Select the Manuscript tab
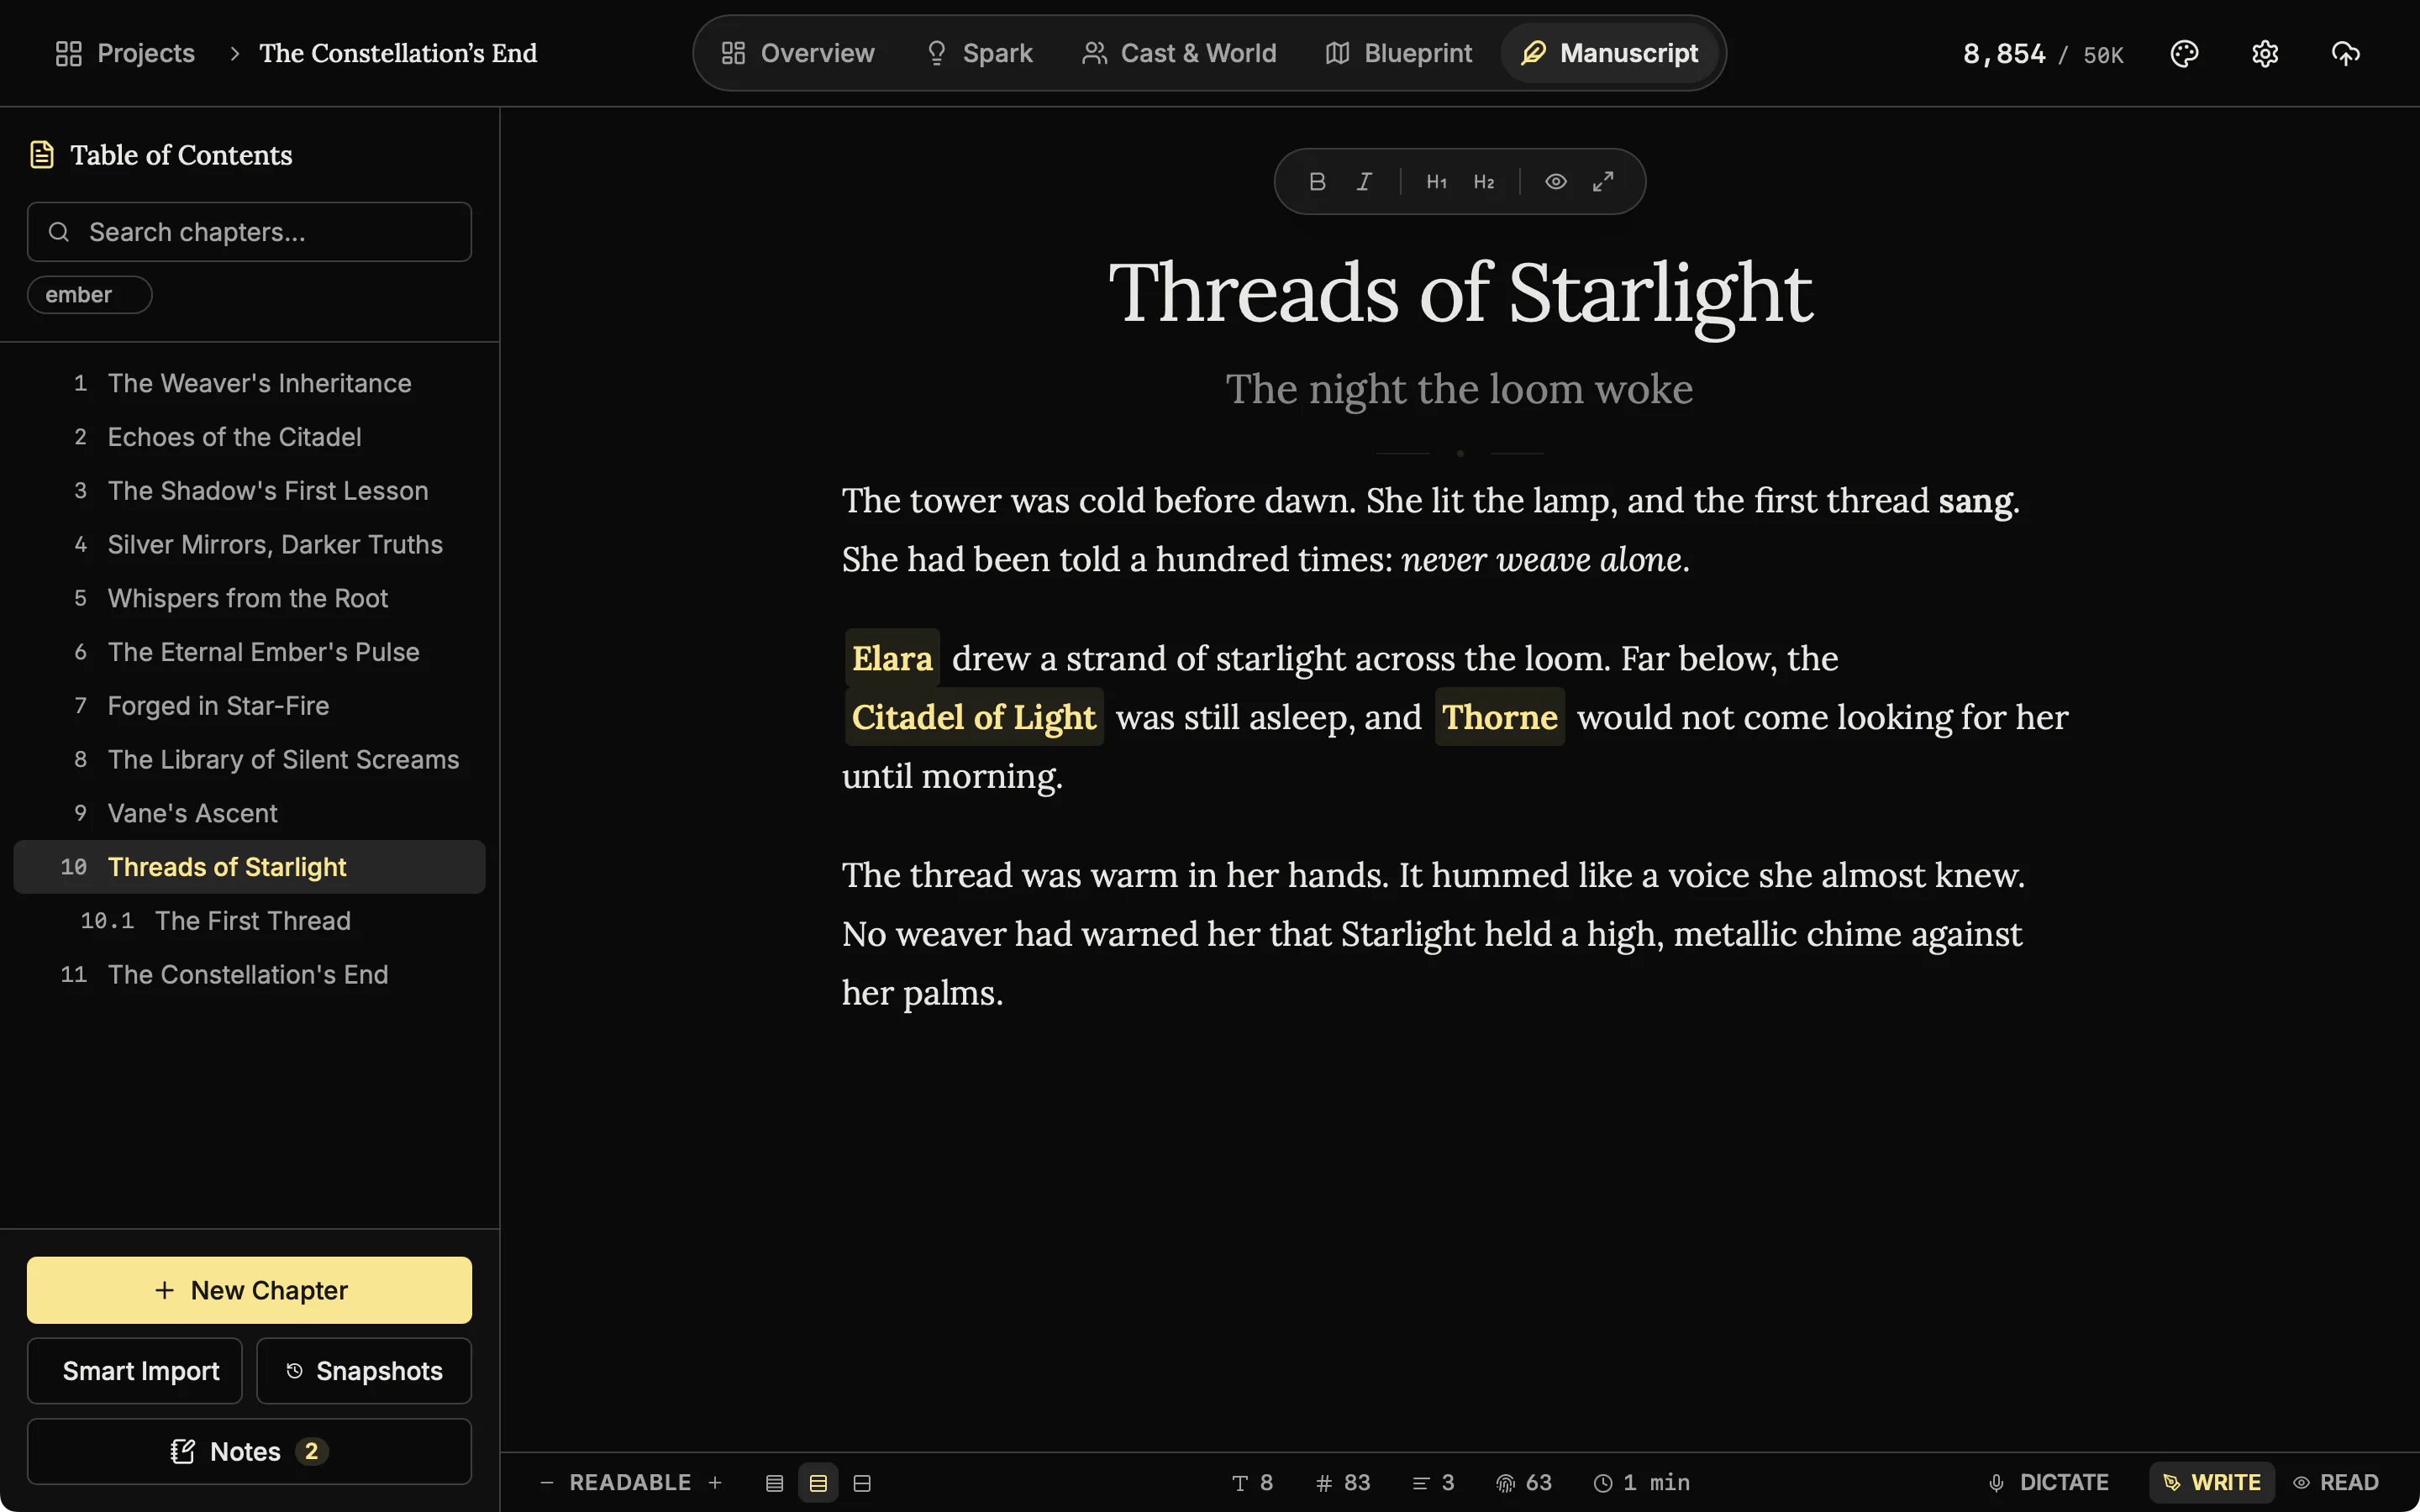The width and height of the screenshot is (2420, 1512). [x=1609, y=53]
